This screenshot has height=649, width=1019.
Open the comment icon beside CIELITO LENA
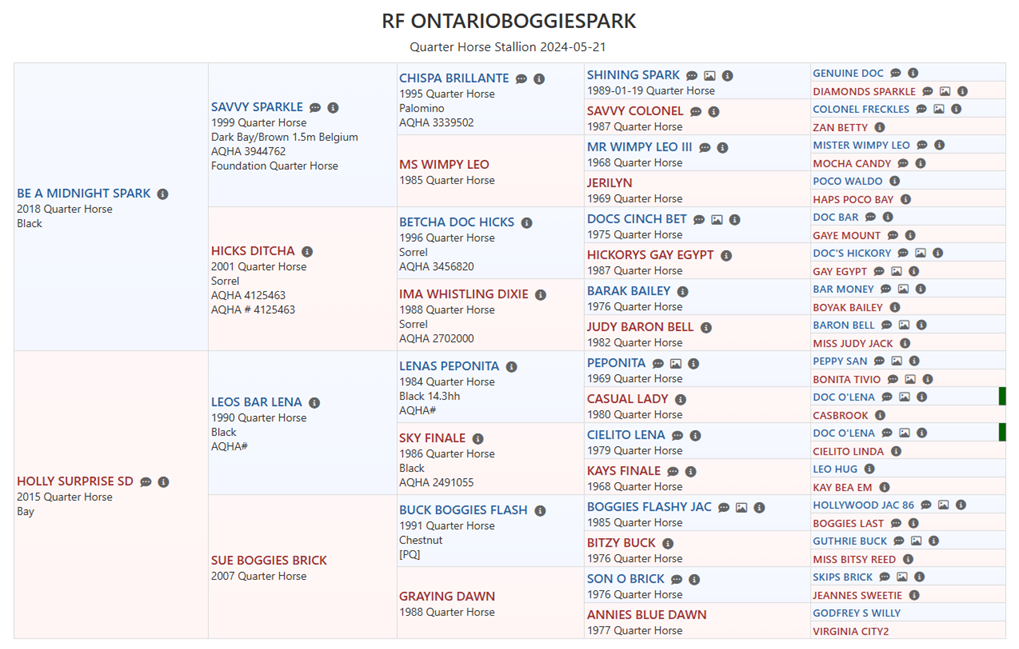tap(677, 436)
